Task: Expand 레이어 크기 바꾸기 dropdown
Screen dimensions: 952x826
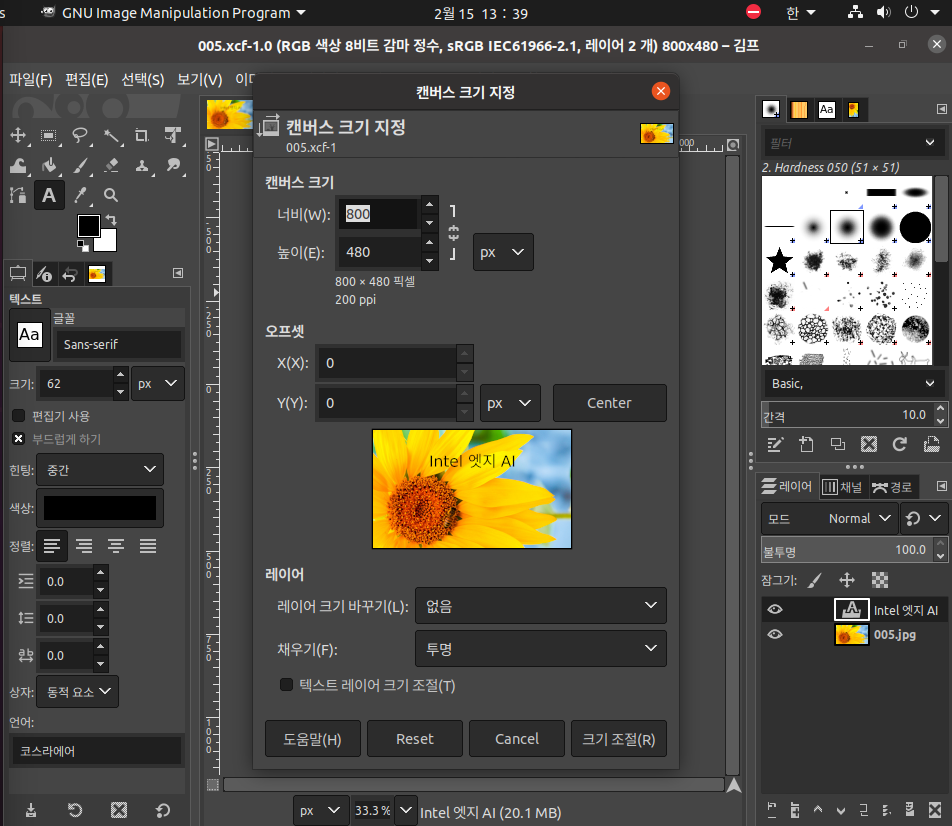Action: 540,606
